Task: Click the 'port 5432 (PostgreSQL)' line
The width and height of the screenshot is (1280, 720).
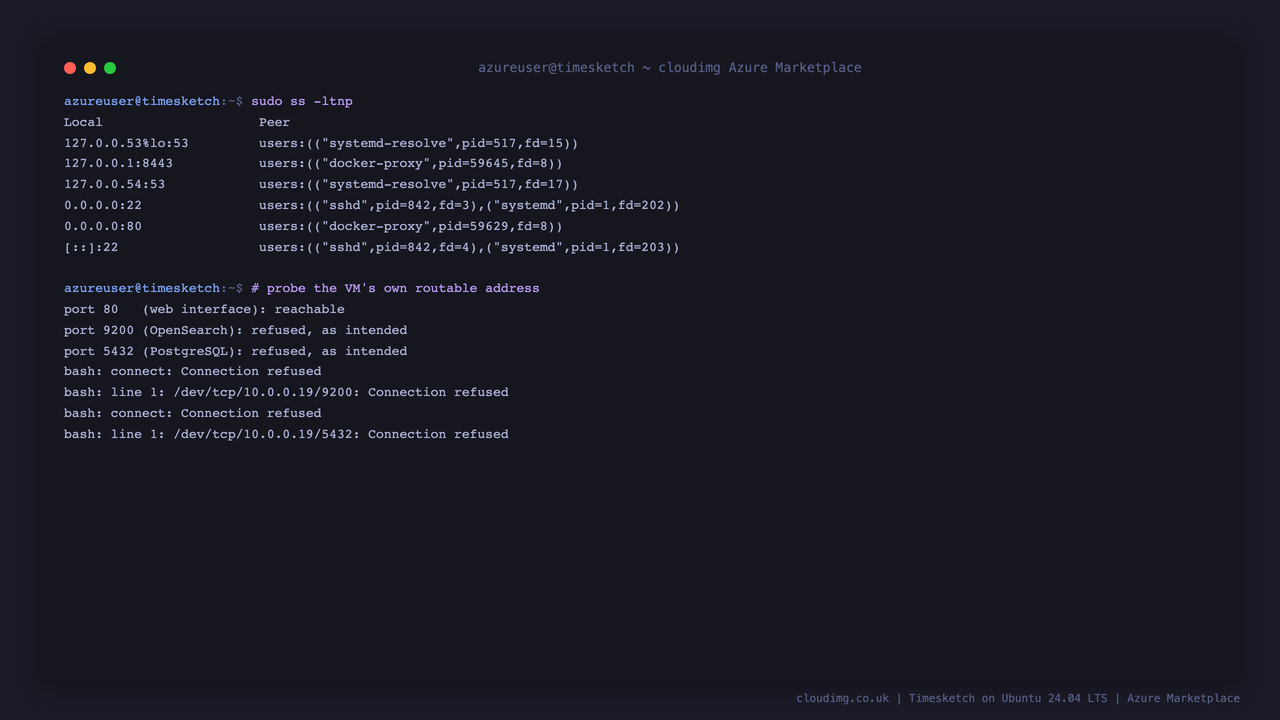Action: point(235,351)
